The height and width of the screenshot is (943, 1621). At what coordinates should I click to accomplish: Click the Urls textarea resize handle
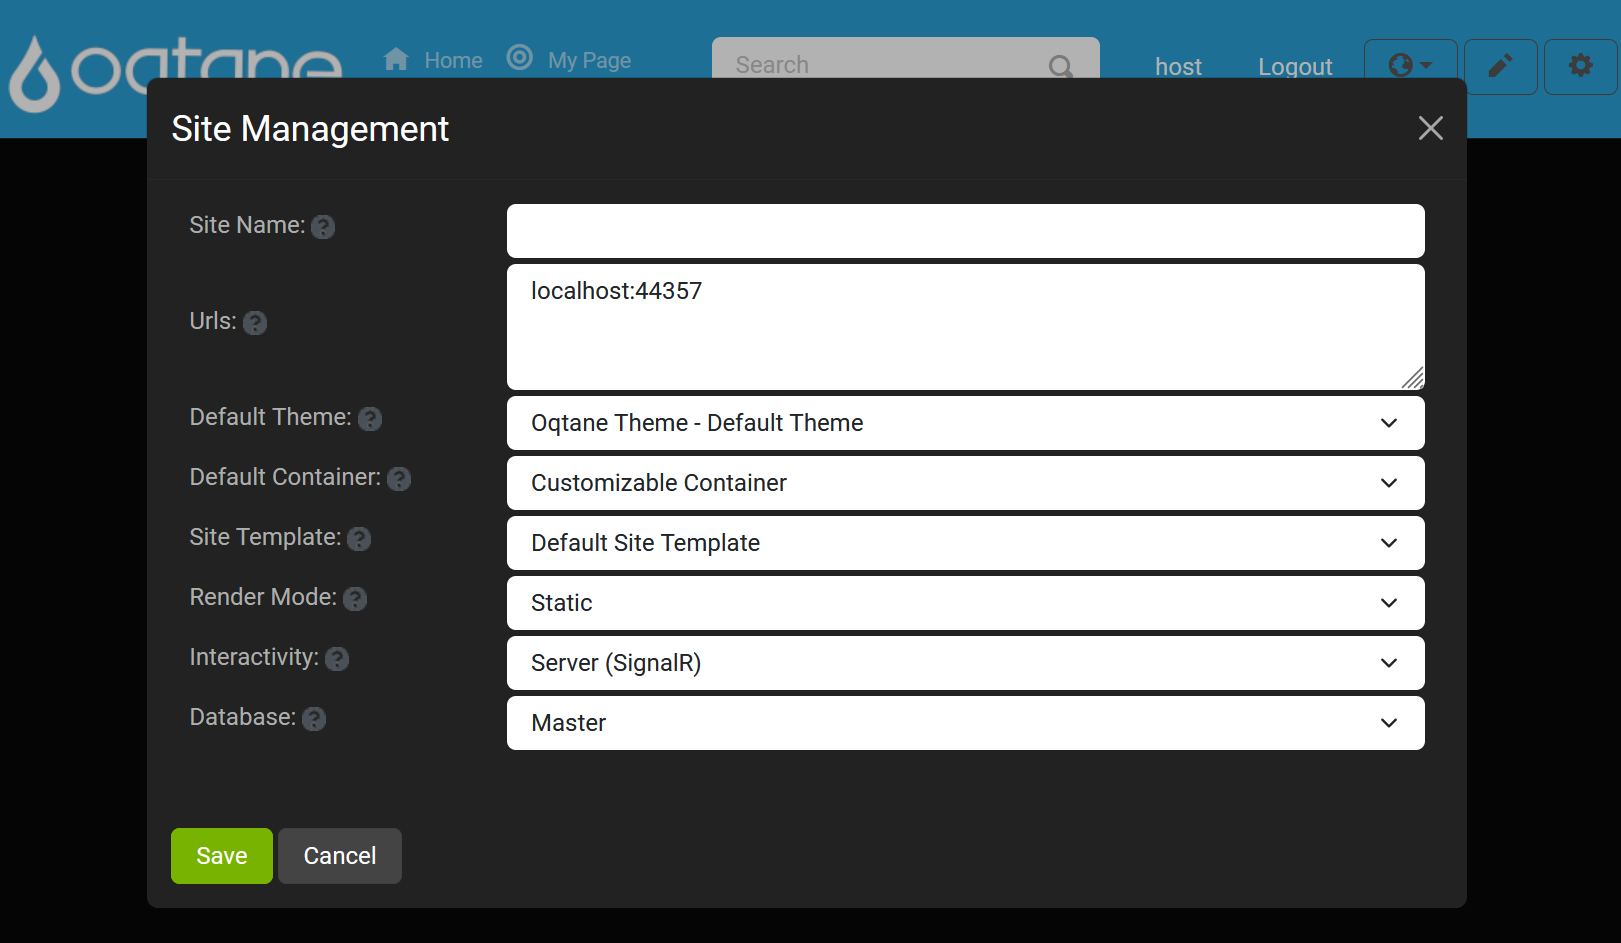point(1413,378)
